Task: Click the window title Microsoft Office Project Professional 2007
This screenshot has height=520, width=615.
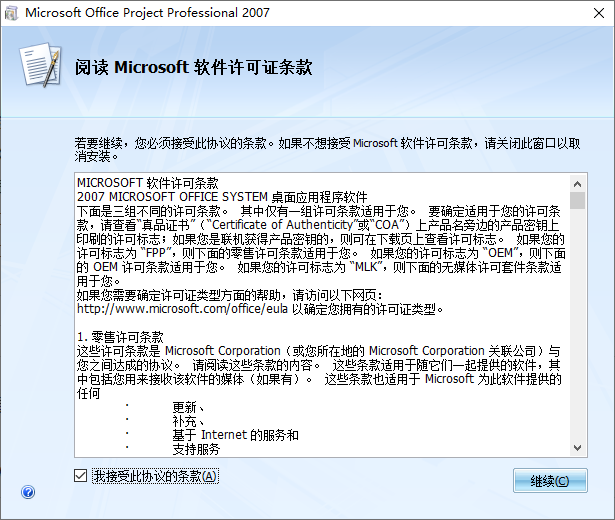Action: [147, 13]
